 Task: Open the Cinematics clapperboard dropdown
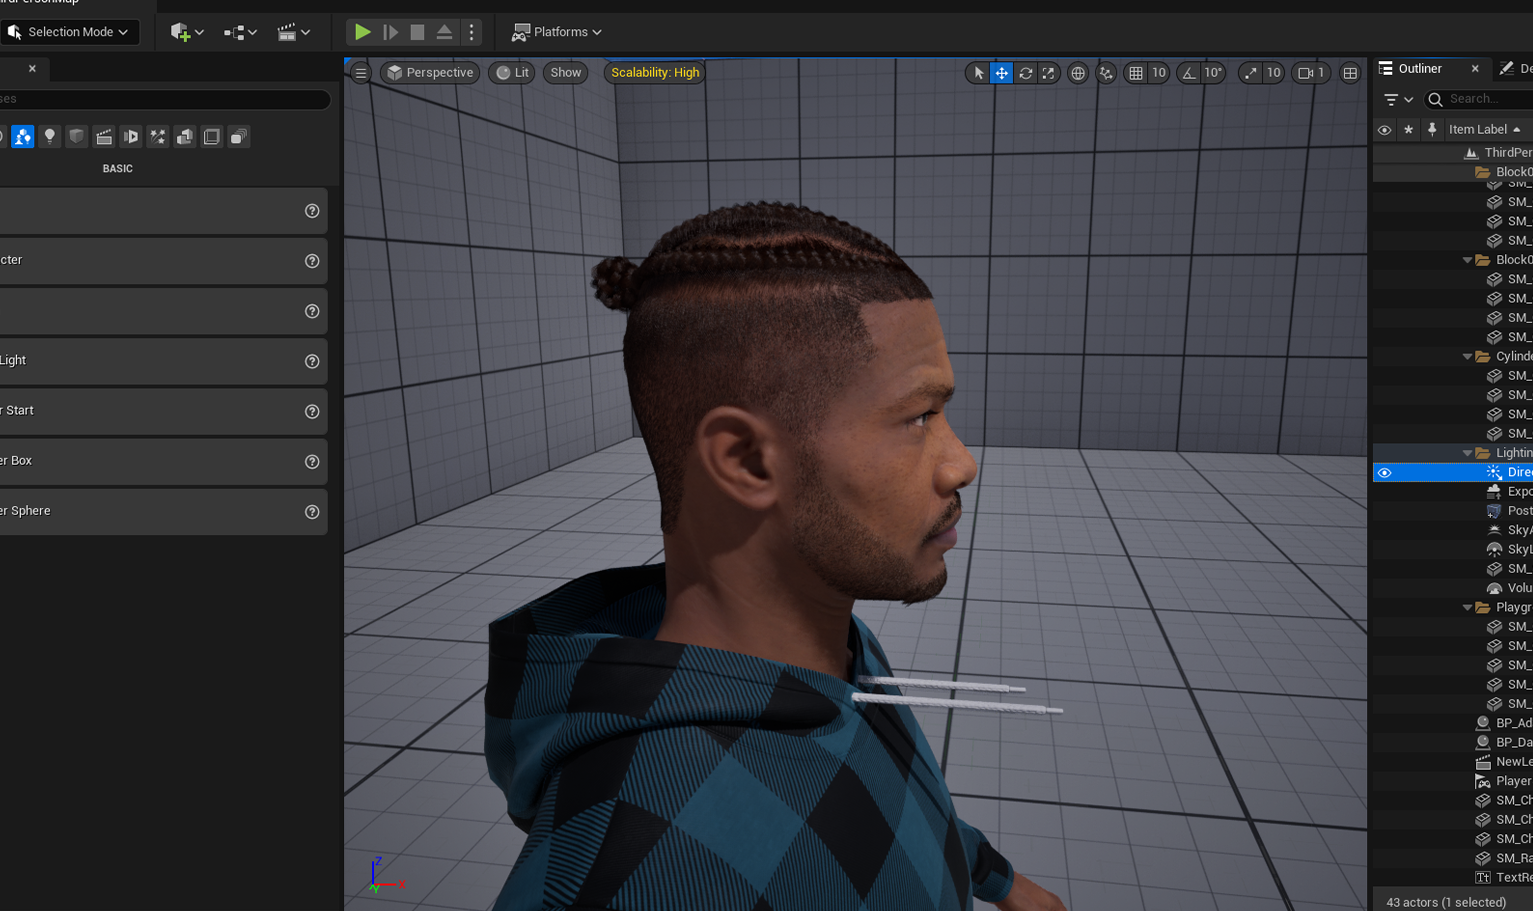coord(294,32)
